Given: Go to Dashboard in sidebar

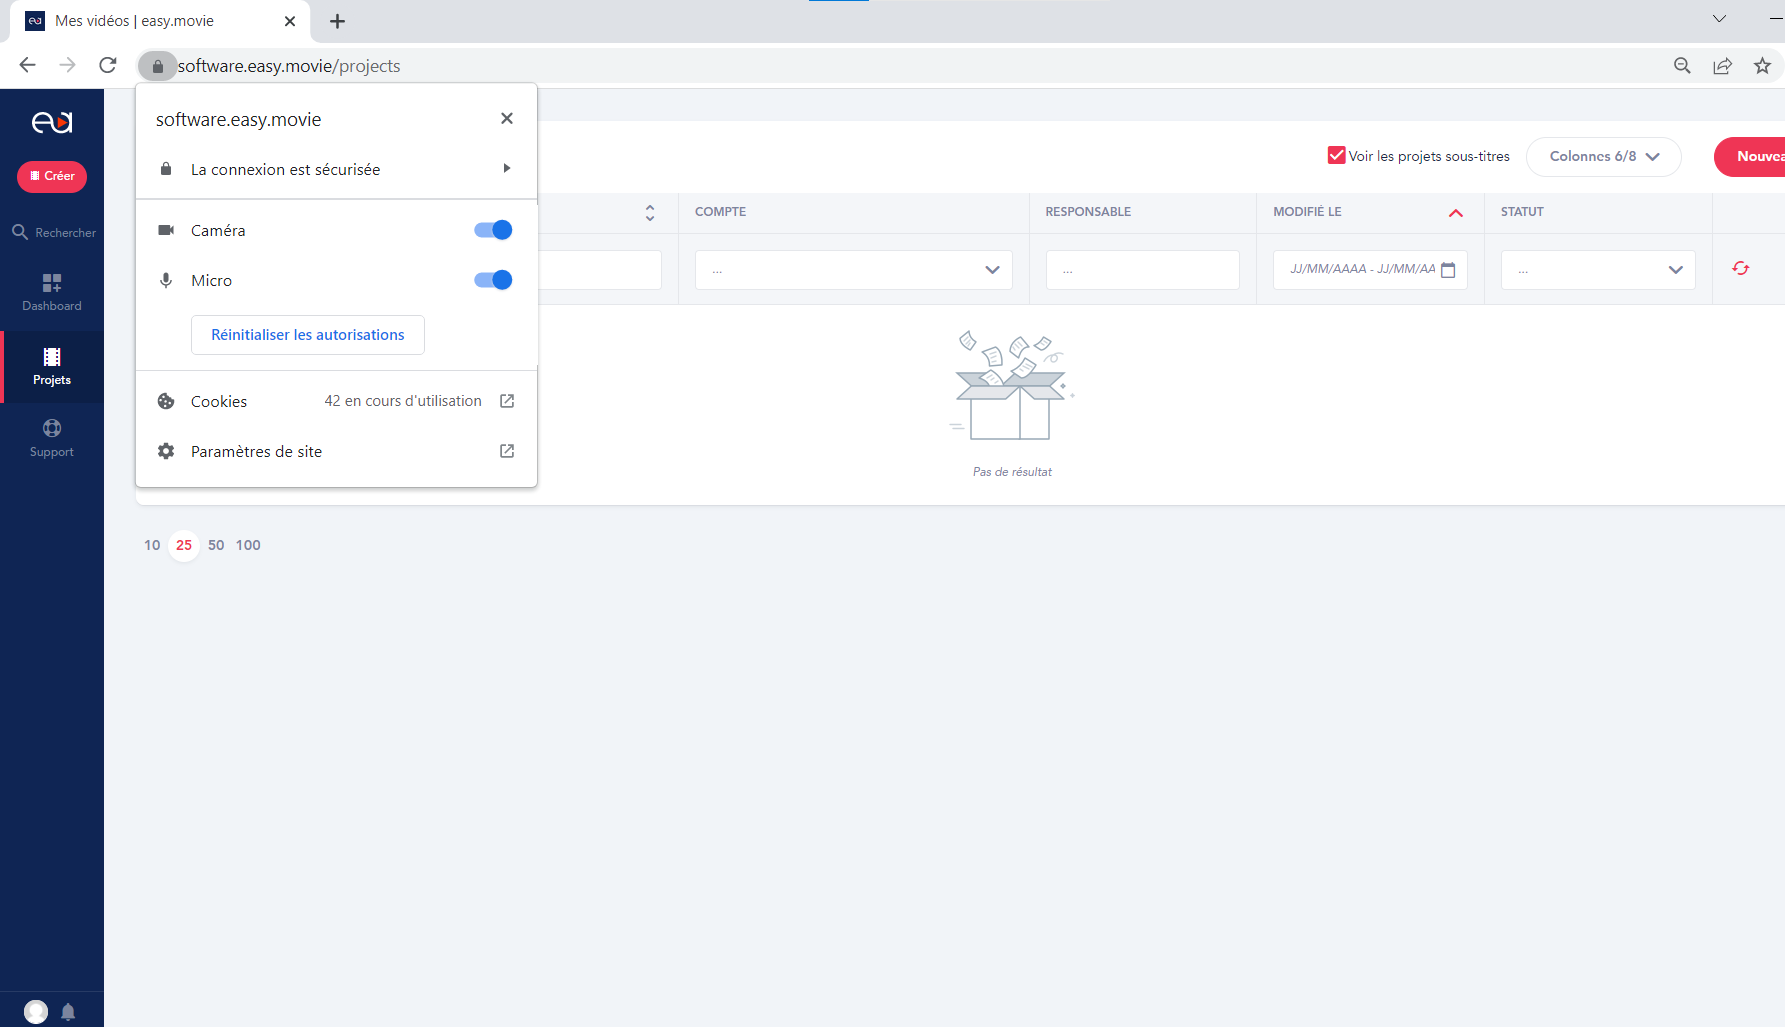Looking at the screenshot, I should tap(52, 292).
